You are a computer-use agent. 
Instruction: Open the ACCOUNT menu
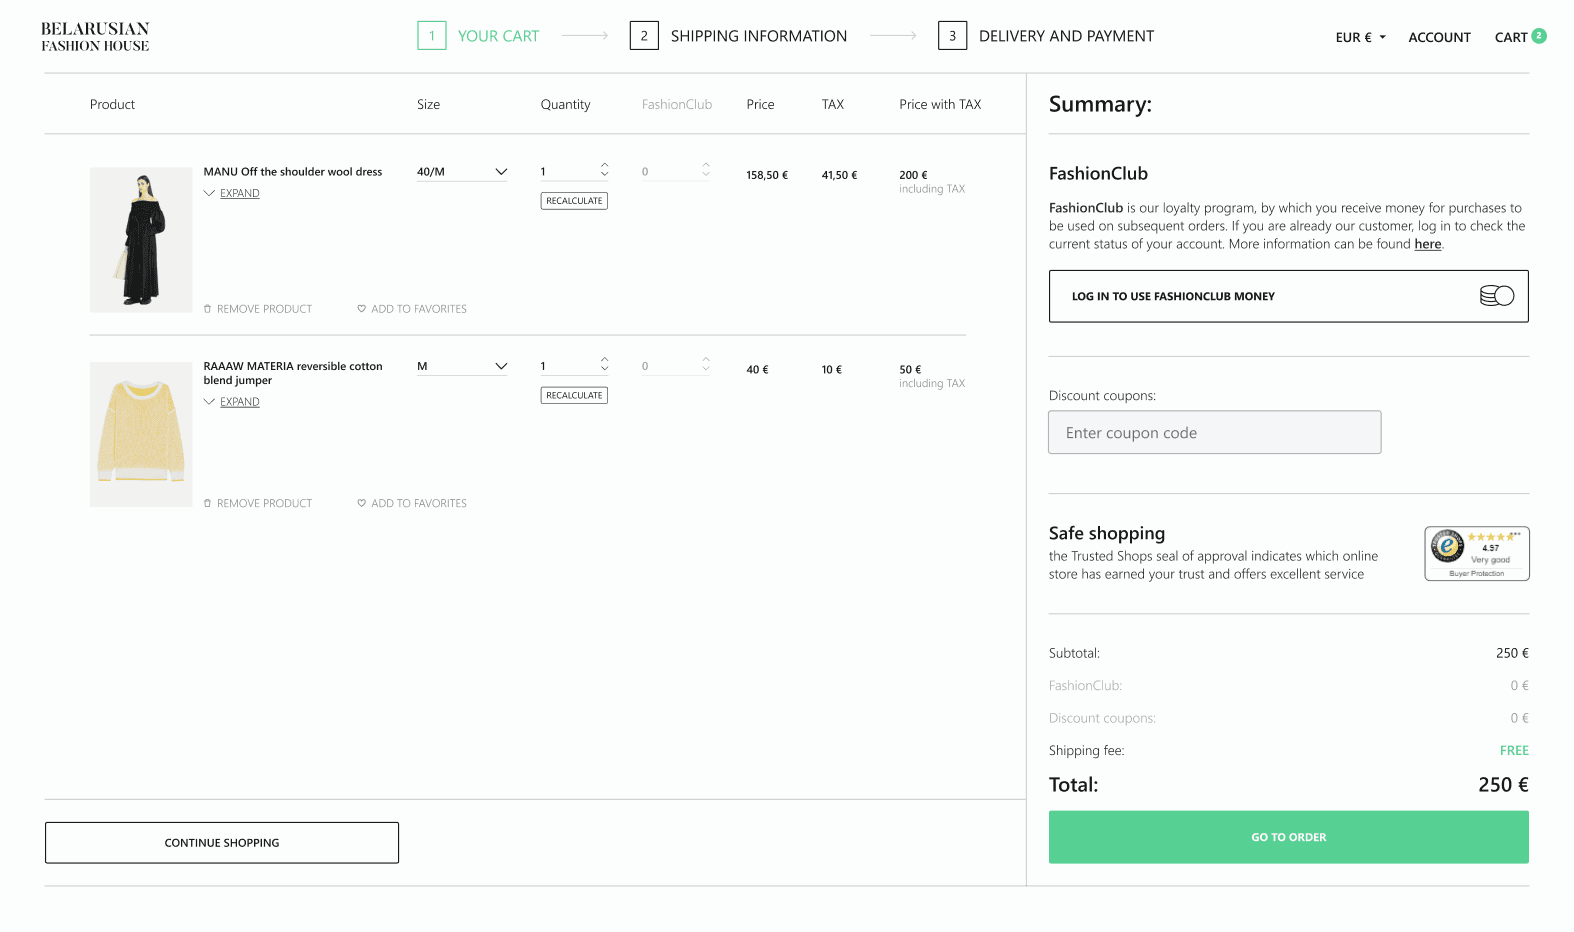1439,37
